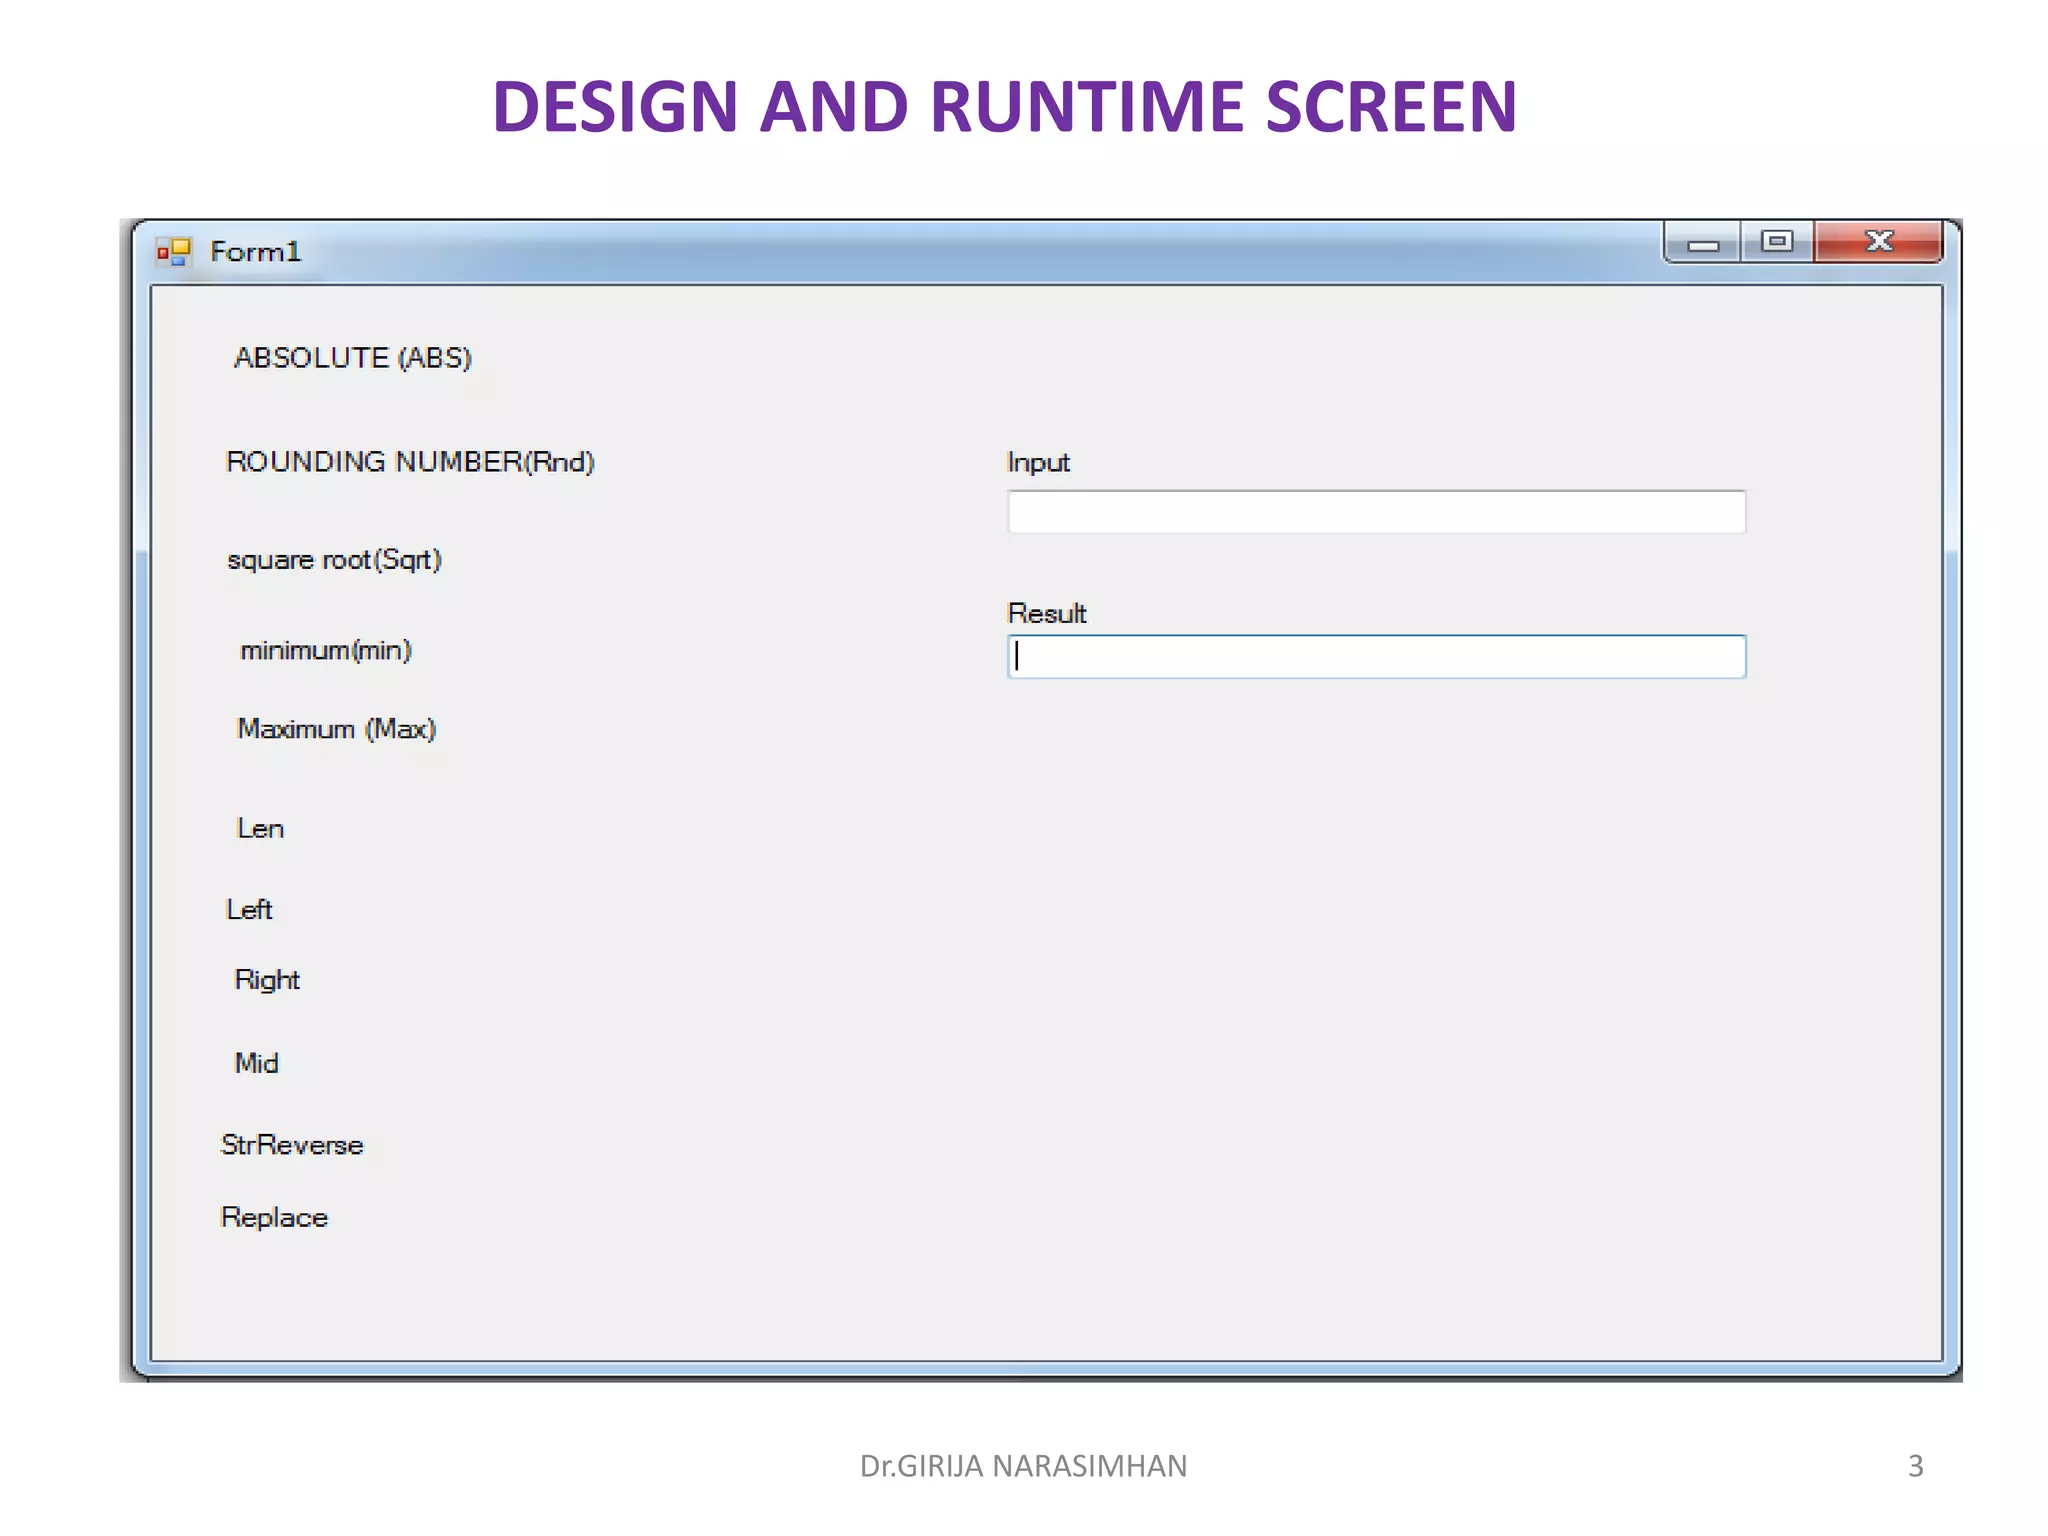Choose Maximum (Max) function
The height and width of the screenshot is (1536, 2048).
336,729
